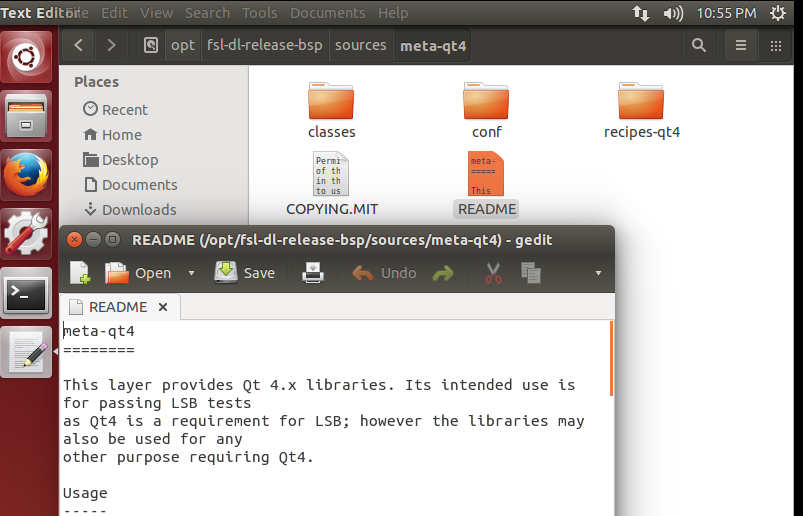
Task: Open the View menu
Action: [156, 13]
